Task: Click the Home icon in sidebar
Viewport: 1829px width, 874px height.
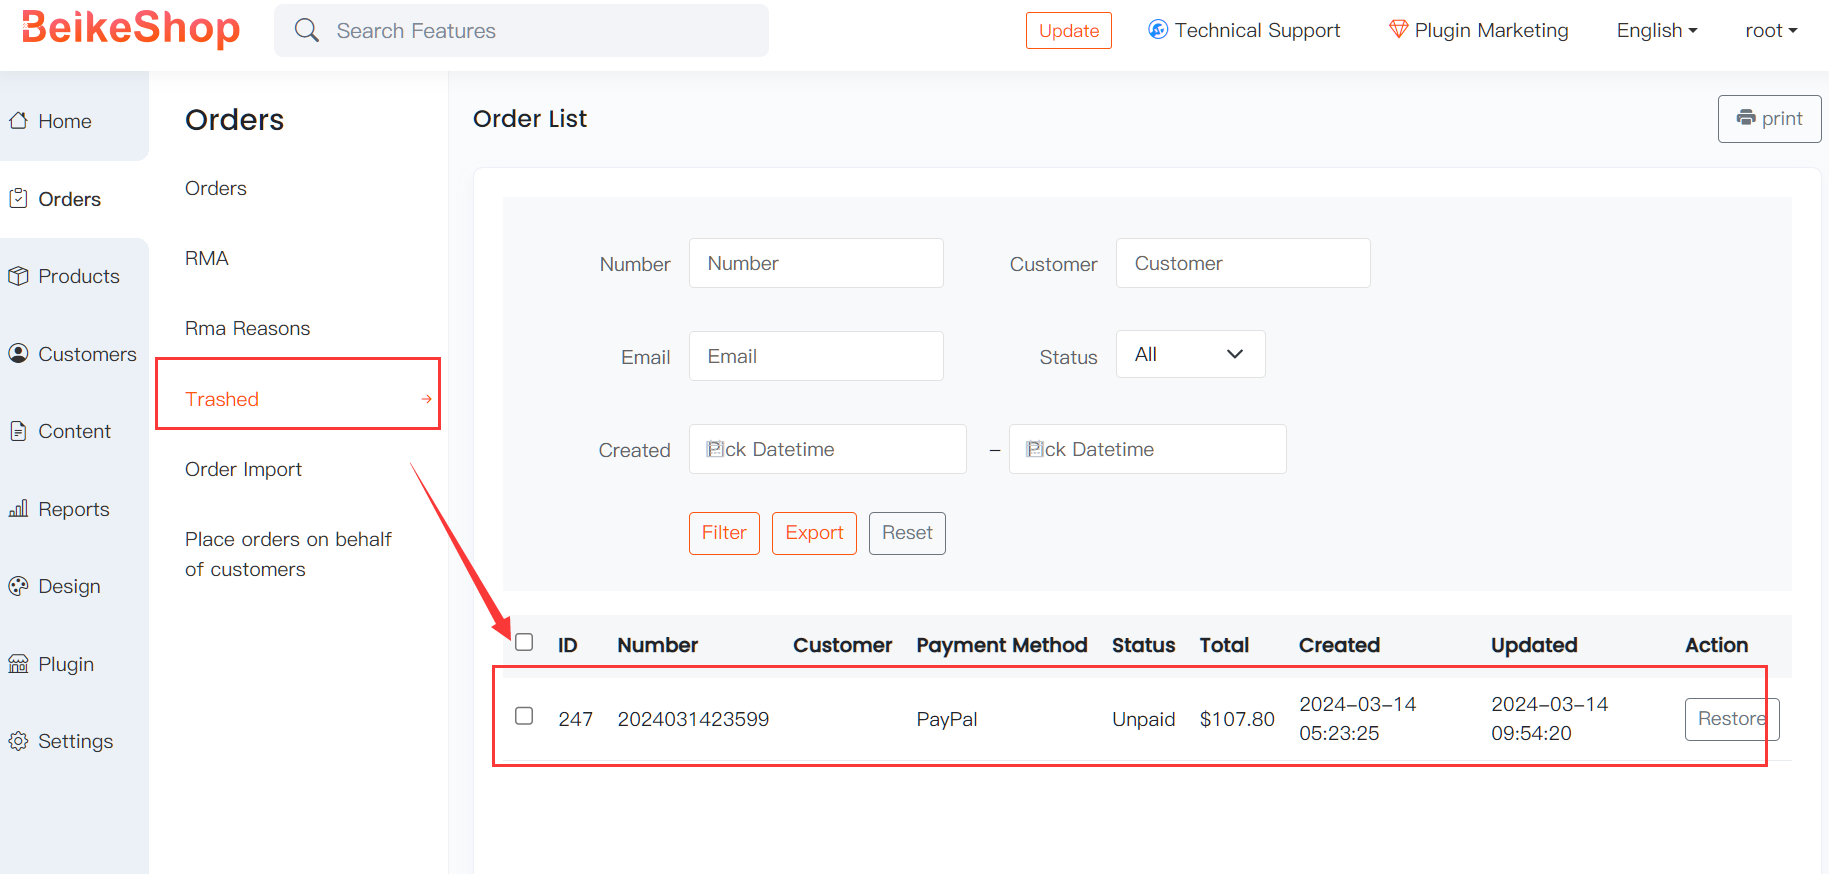Action: tap(18, 121)
